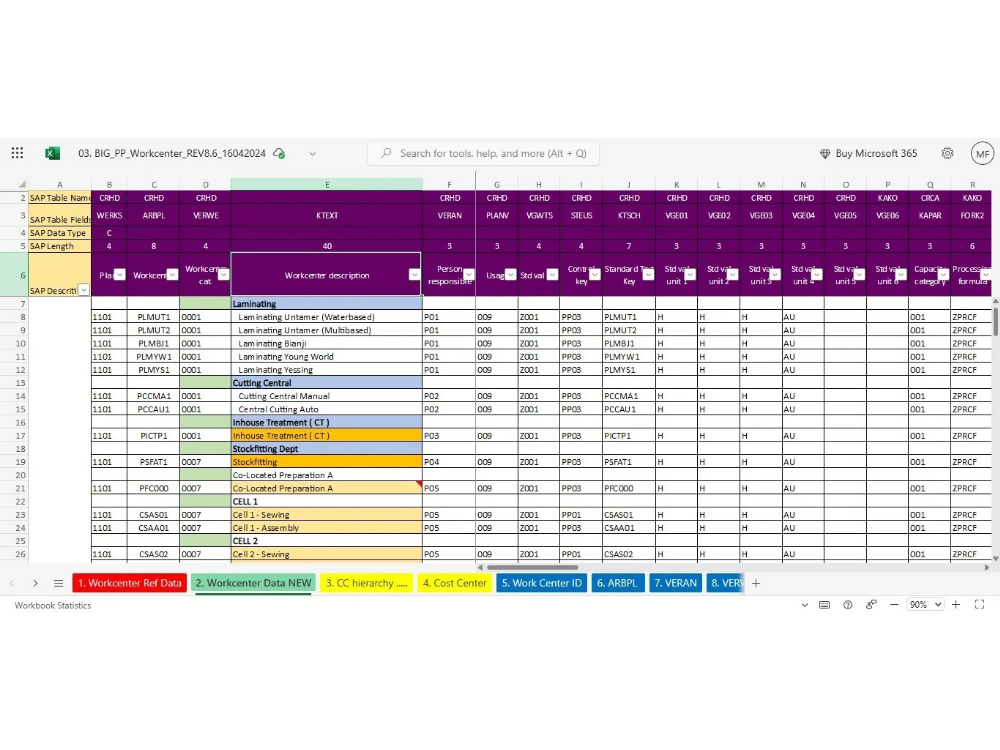Click the vertical scrollbar thumb
The width and height of the screenshot is (1000, 750).
(x=995, y=321)
